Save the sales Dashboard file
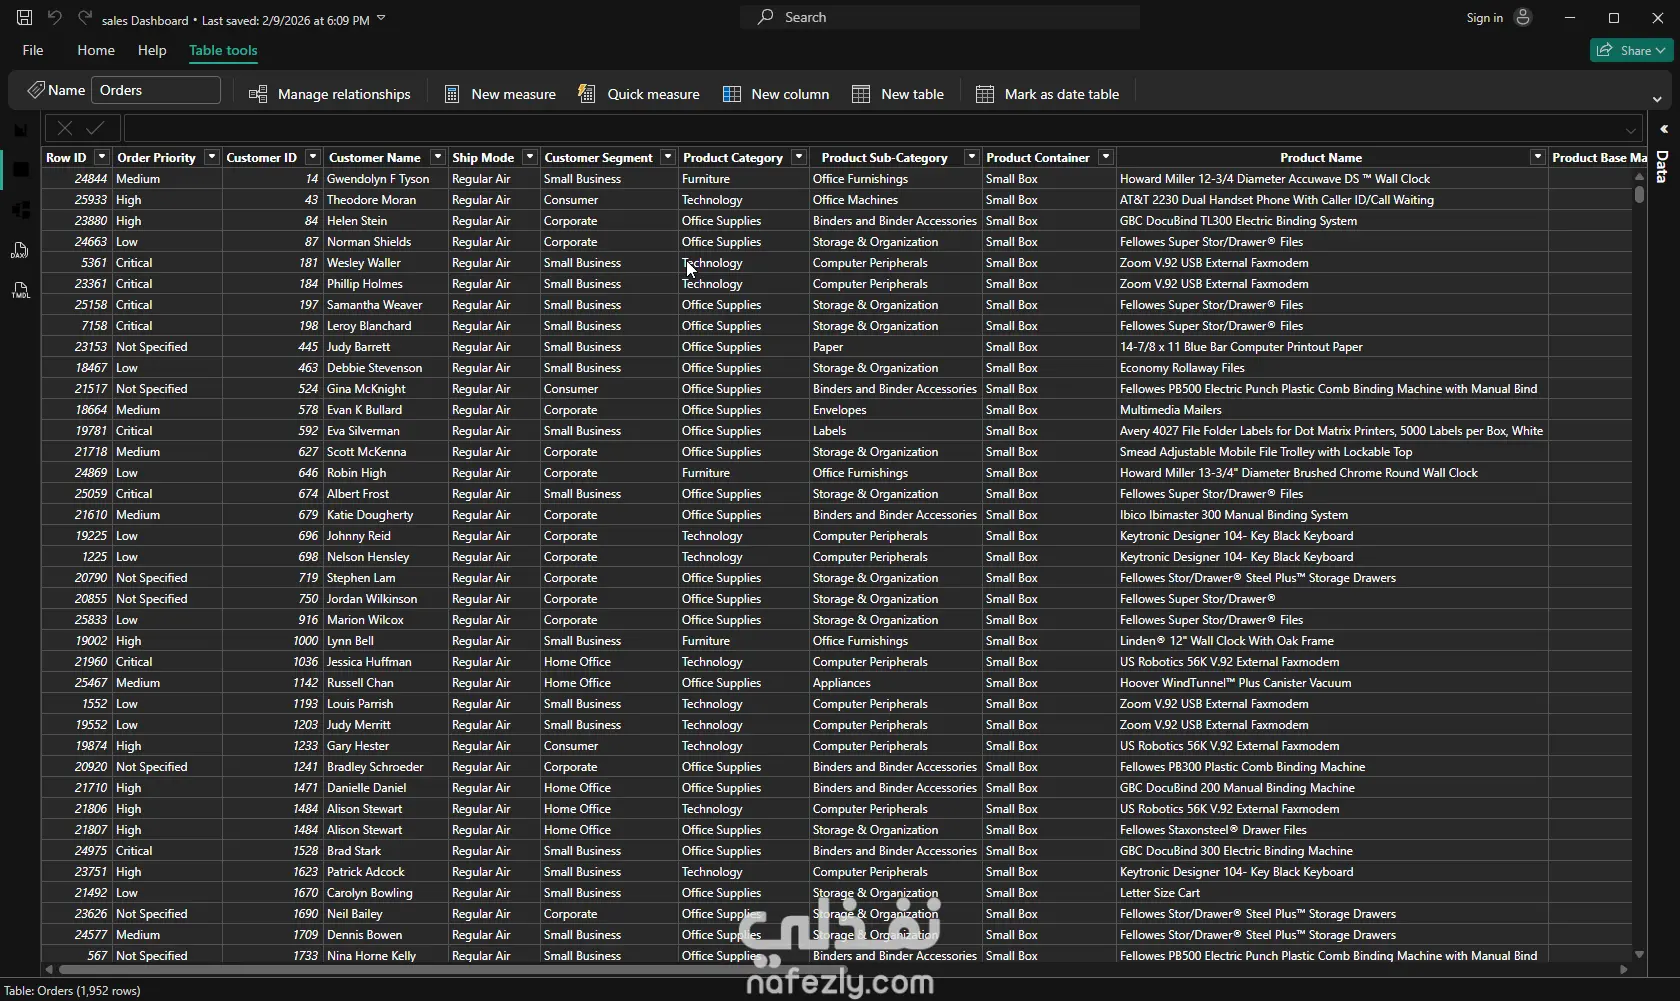Screen dimensions: 1680x1001 click(x=24, y=18)
